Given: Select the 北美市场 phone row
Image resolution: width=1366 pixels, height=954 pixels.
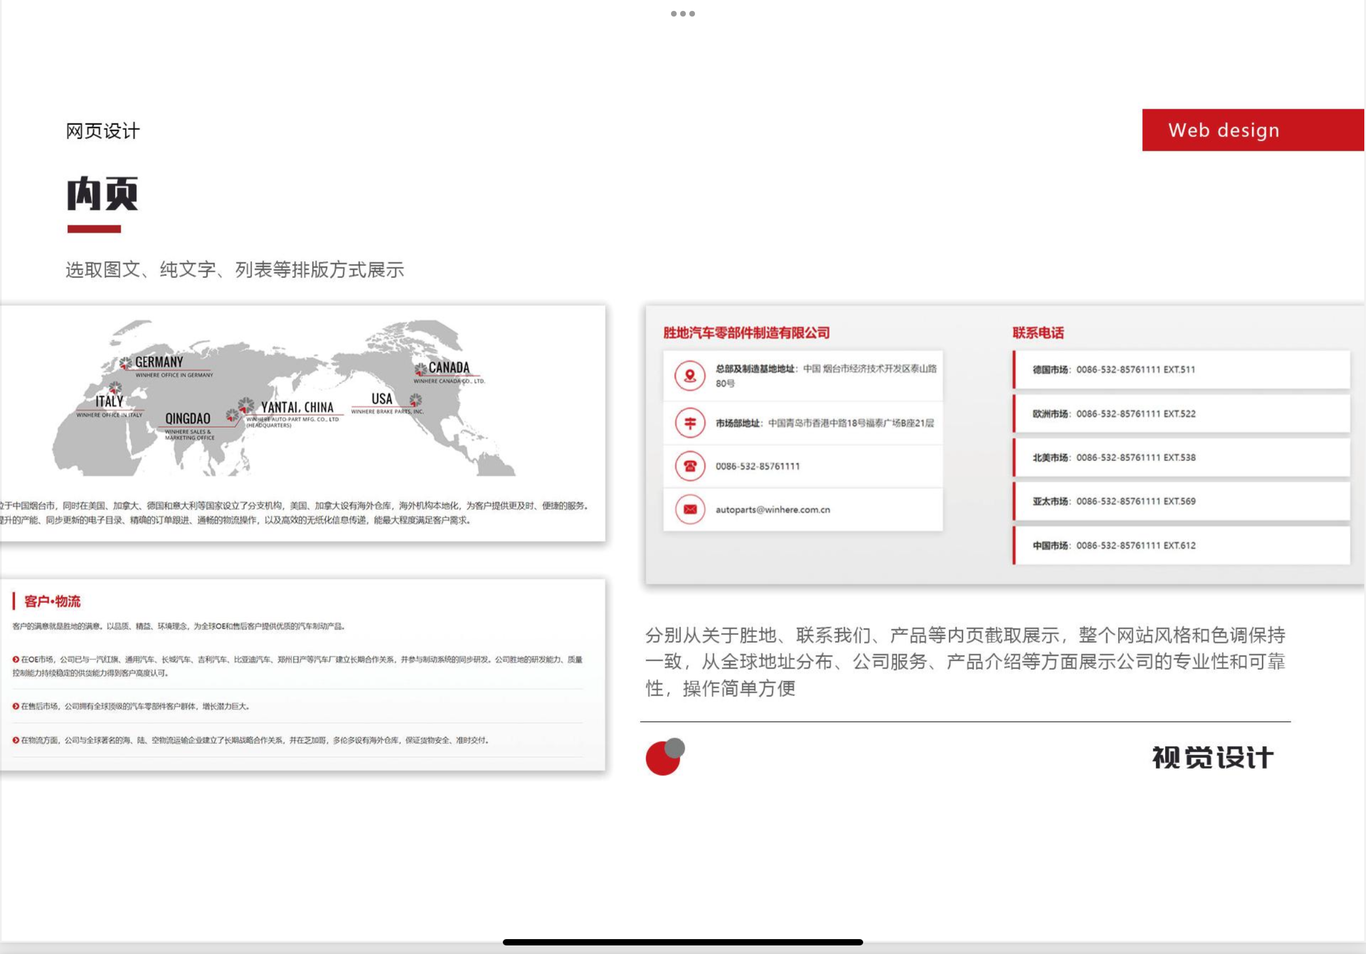Looking at the screenshot, I should click(x=1181, y=458).
